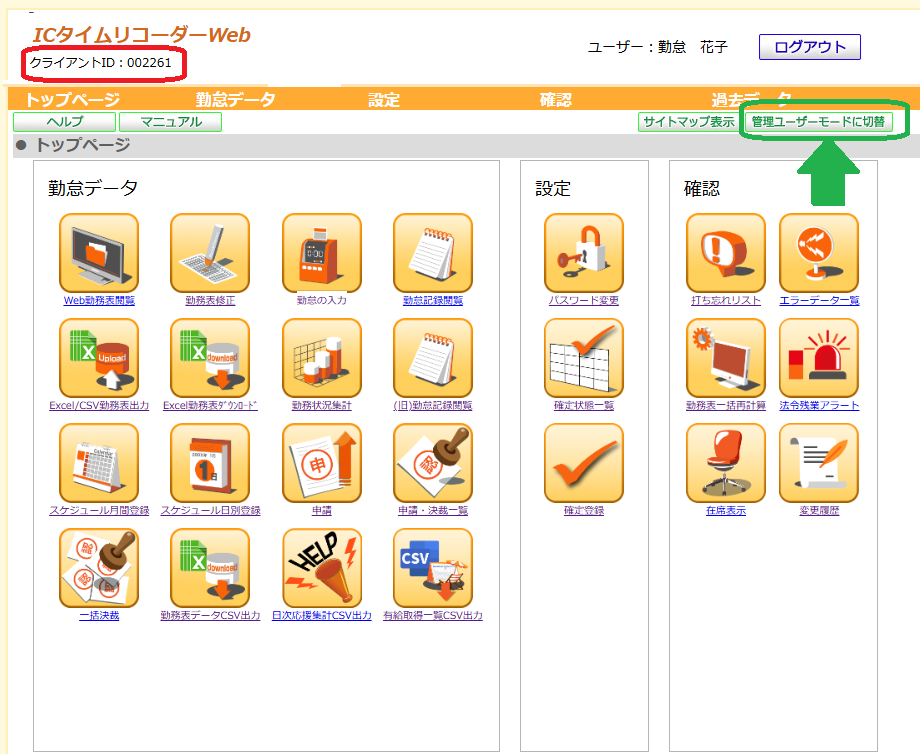
Task: Click the 確定登録 checkmark icon
Action: 583,463
